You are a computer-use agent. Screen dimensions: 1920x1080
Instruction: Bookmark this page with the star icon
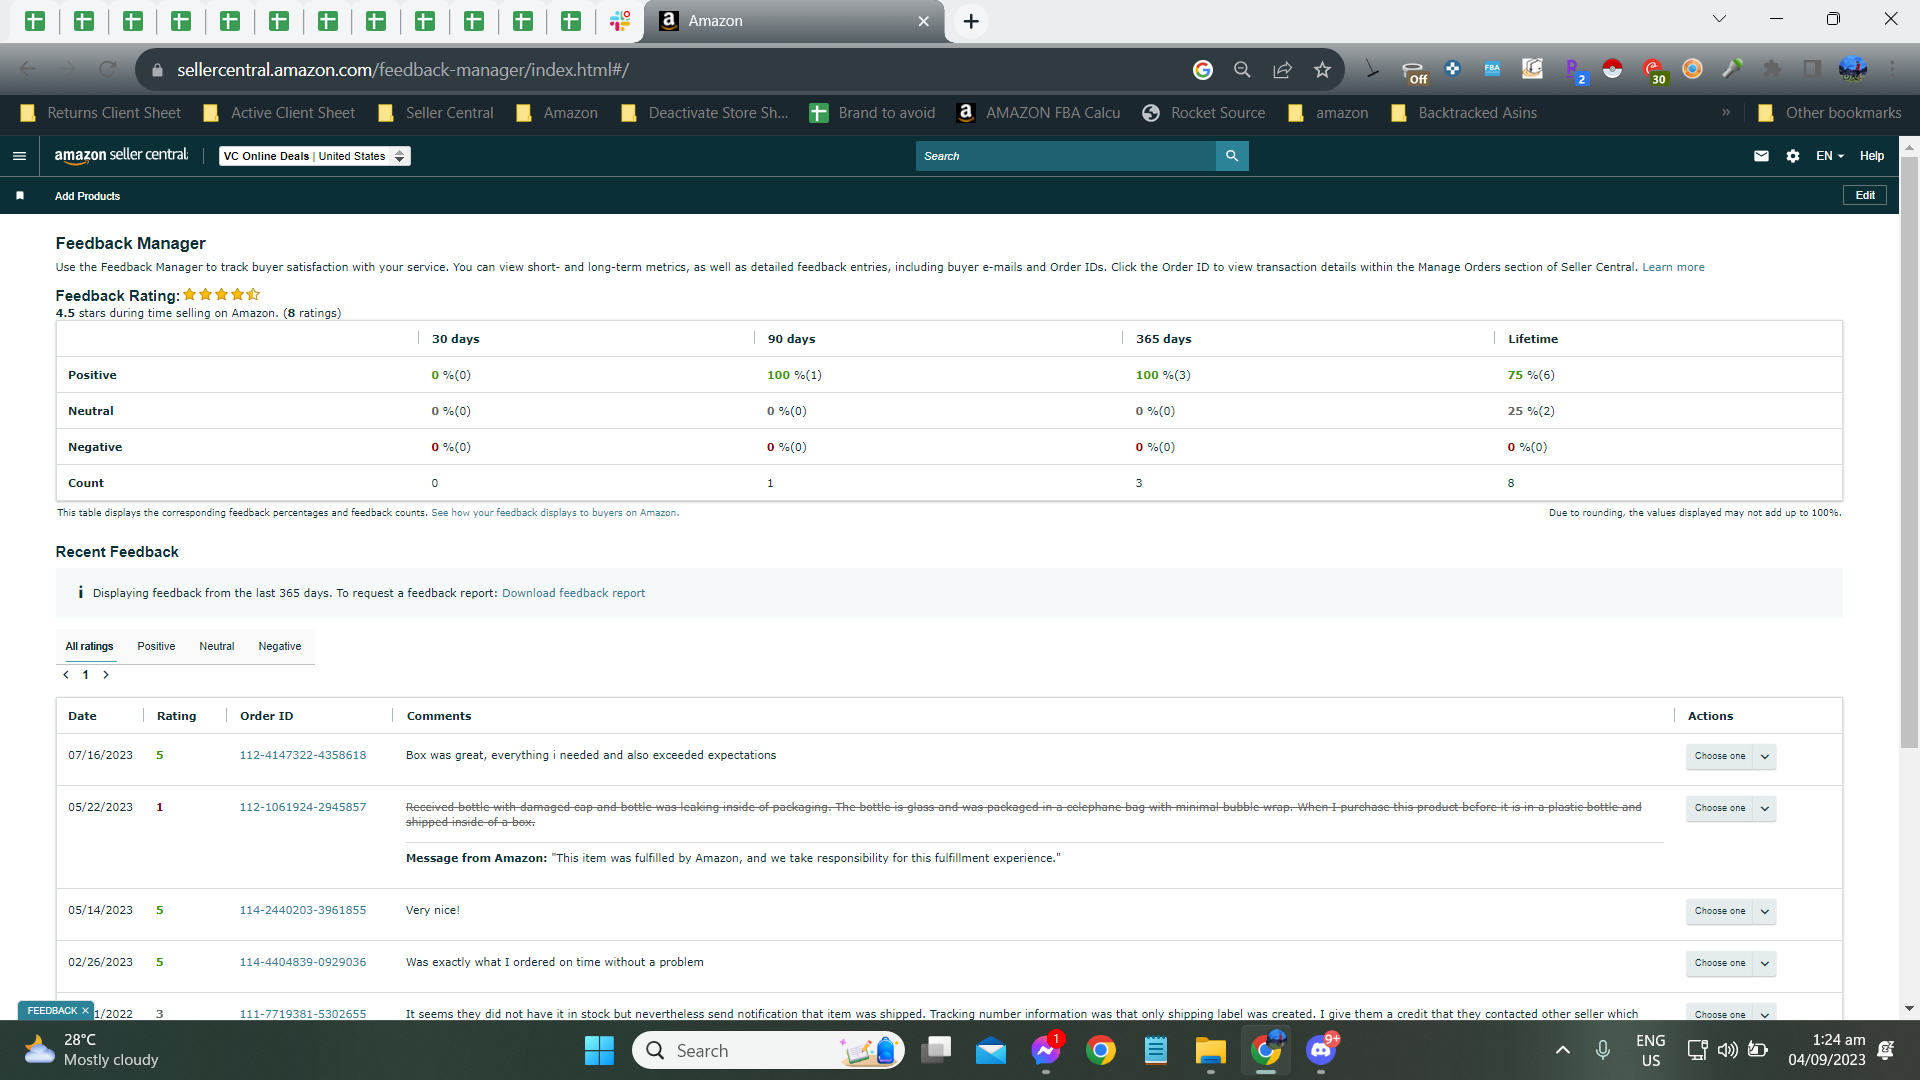[1322, 70]
